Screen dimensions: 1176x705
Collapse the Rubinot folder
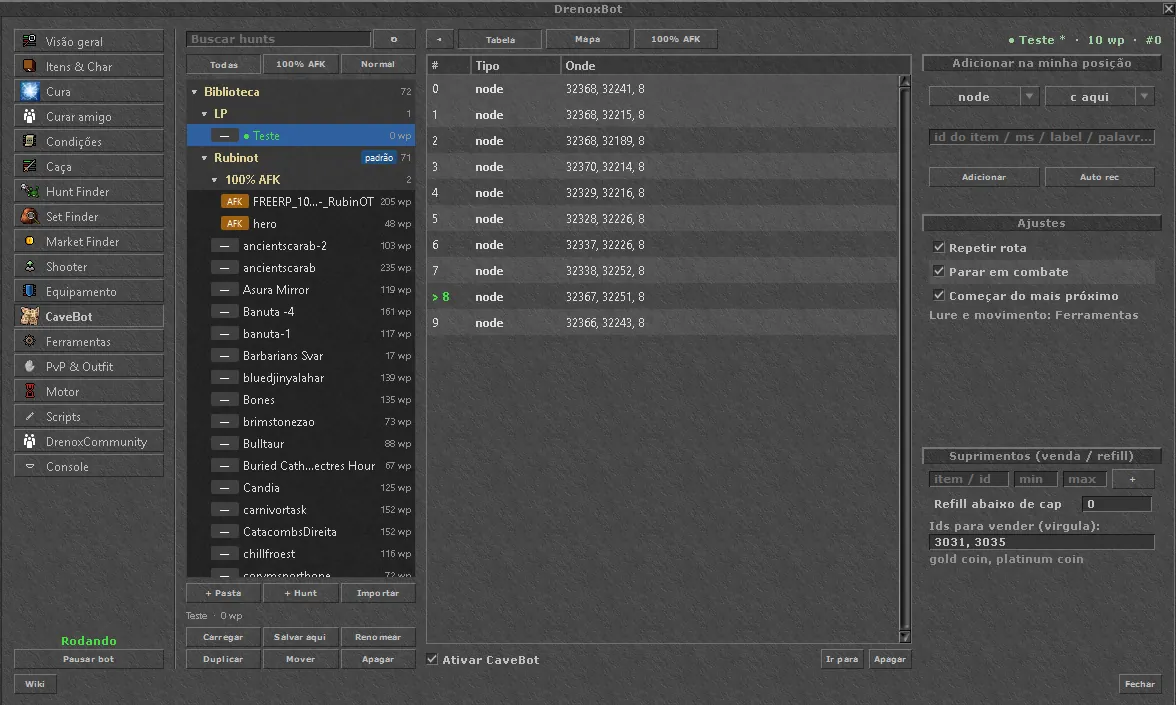pyautogui.click(x=204, y=158)
